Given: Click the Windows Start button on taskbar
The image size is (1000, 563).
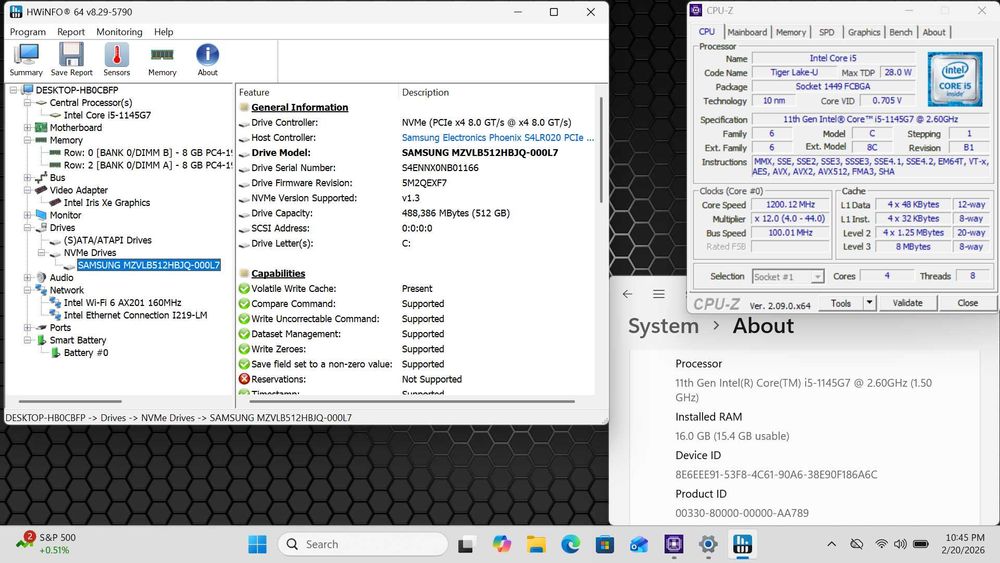Looking at the screenshot, I should [258, 545].
